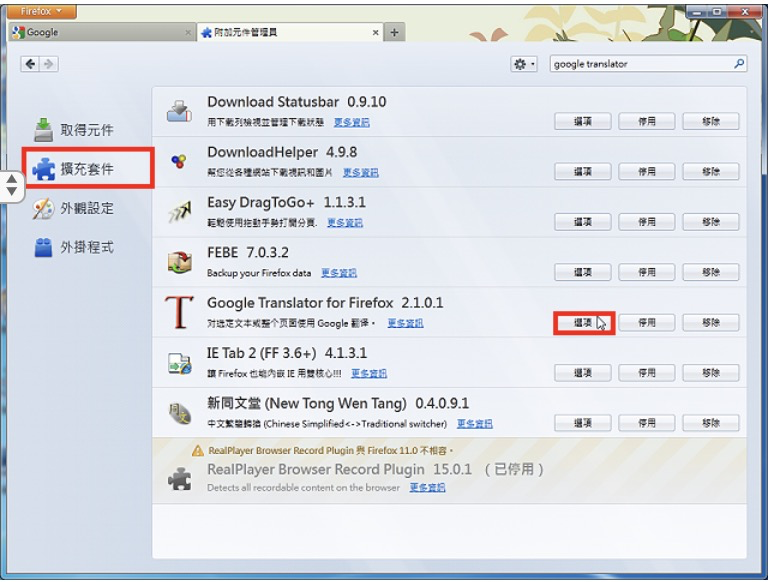This screenshot has width=768, height=582.
Task: Click 移除 for New Tong Wen Tang
Action: coord(711,423)
